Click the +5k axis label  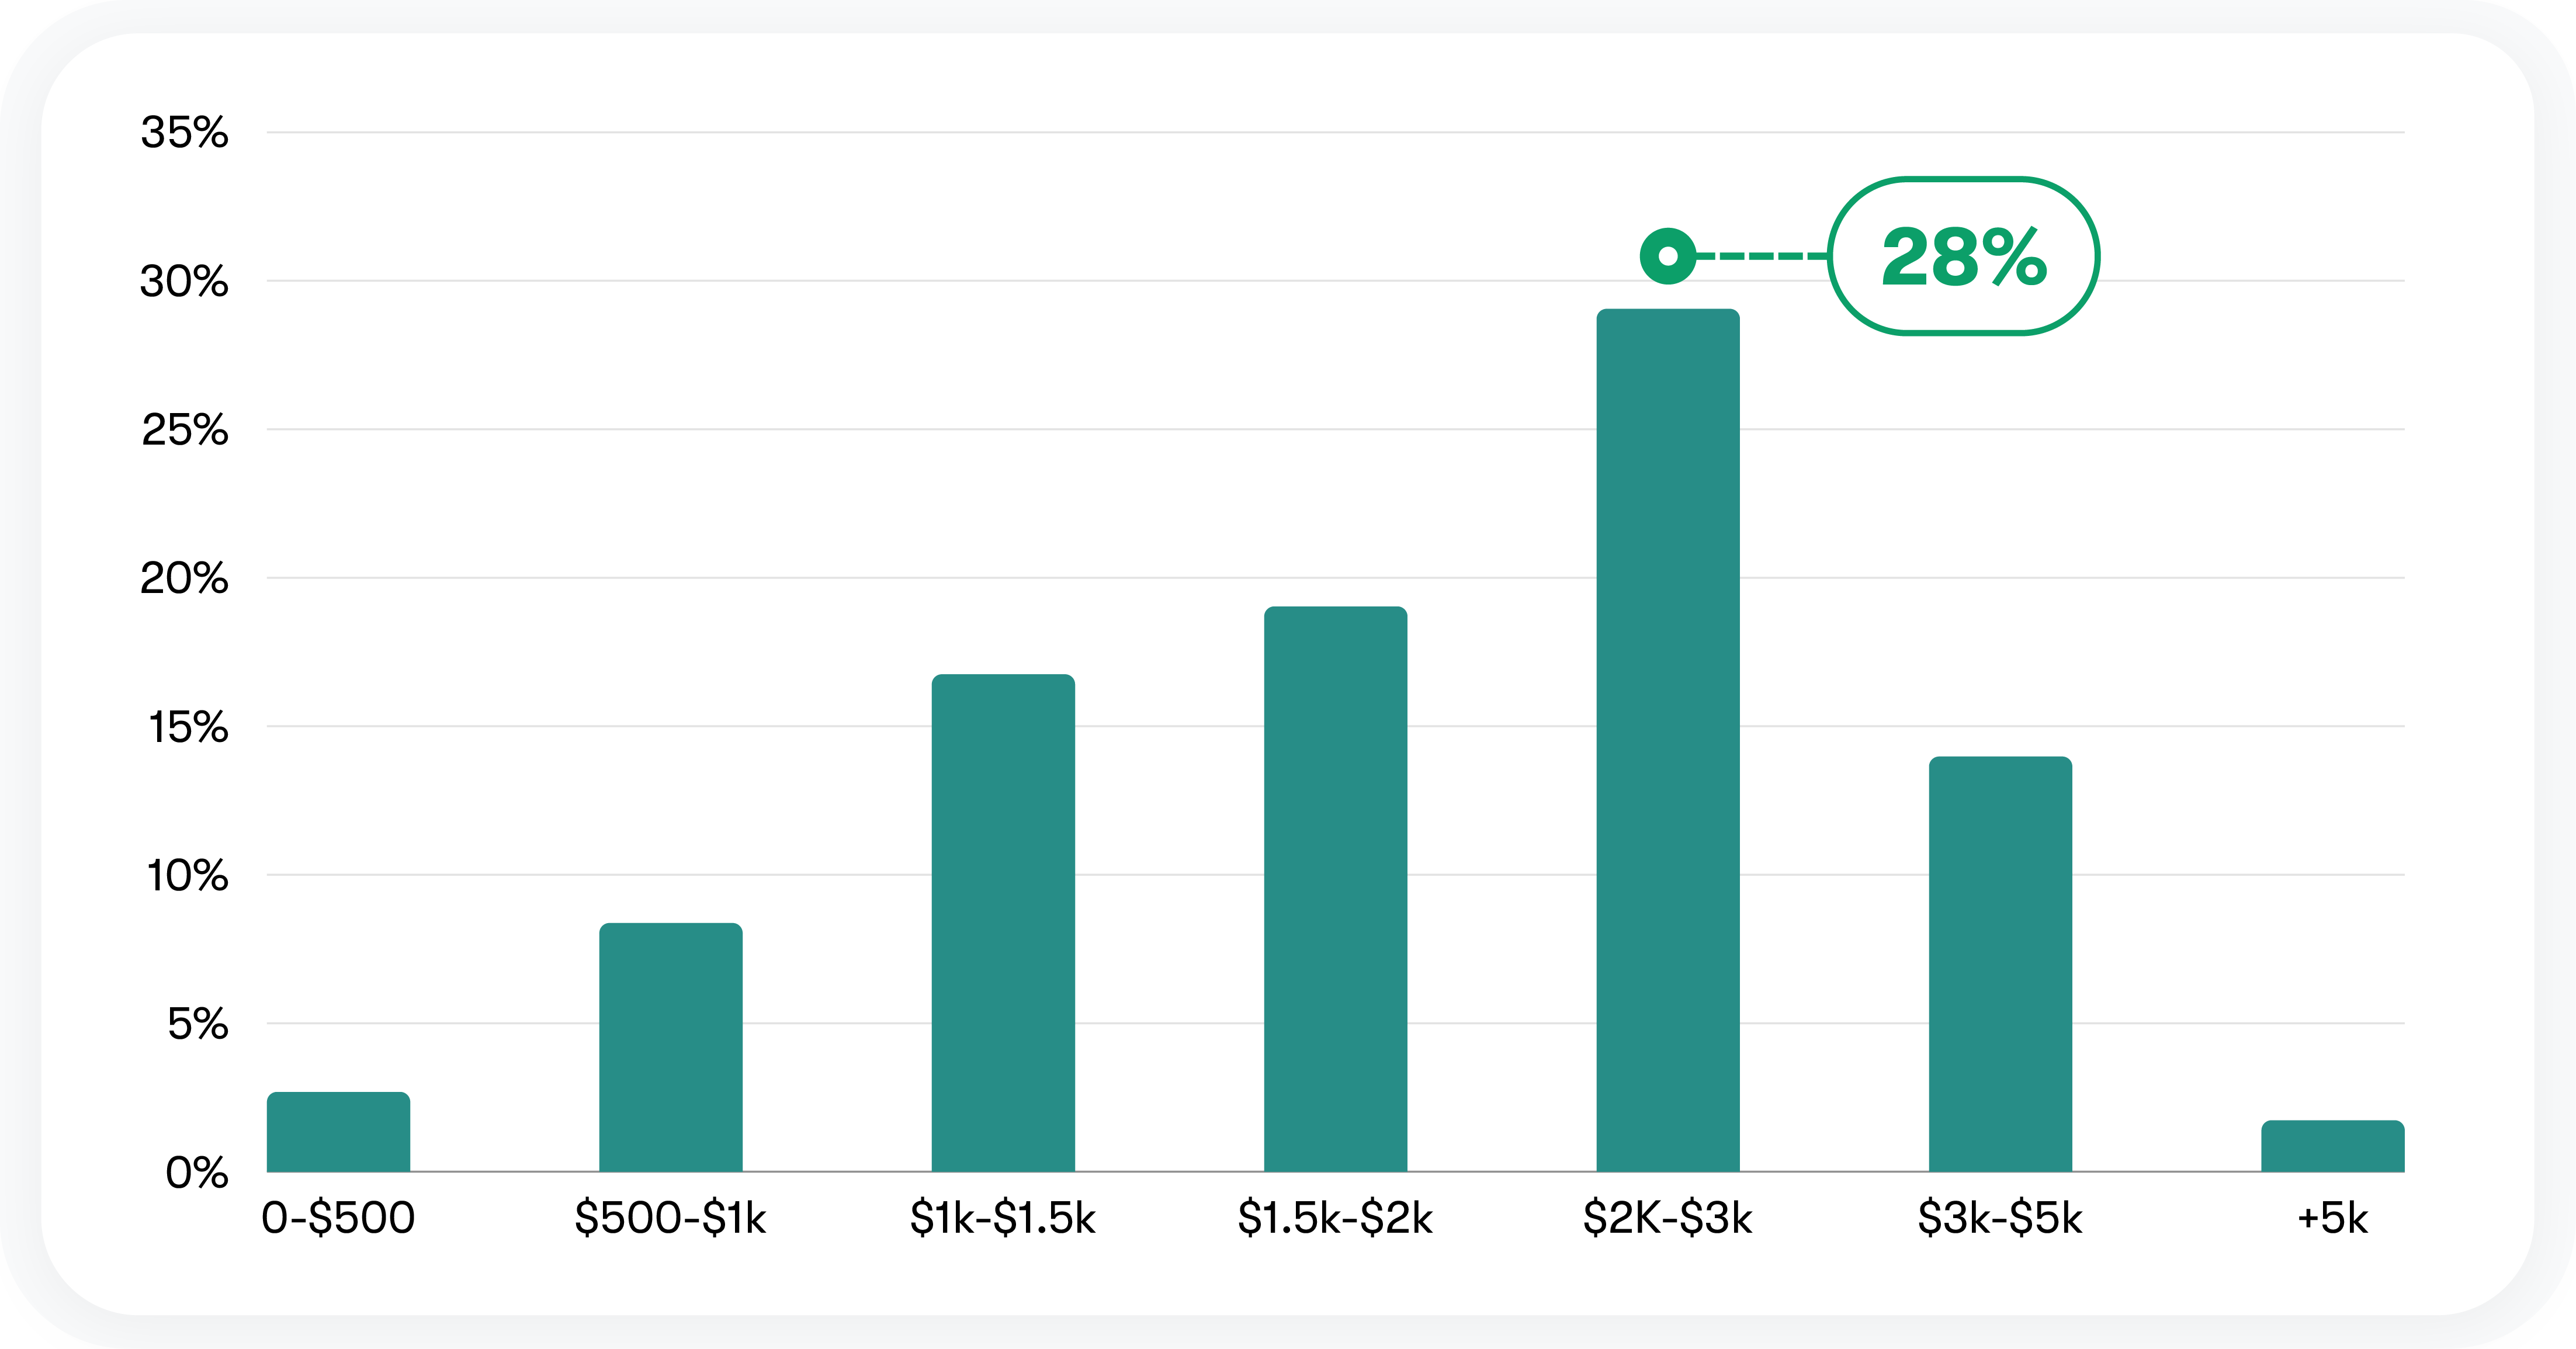(x=2332, y=1218)
